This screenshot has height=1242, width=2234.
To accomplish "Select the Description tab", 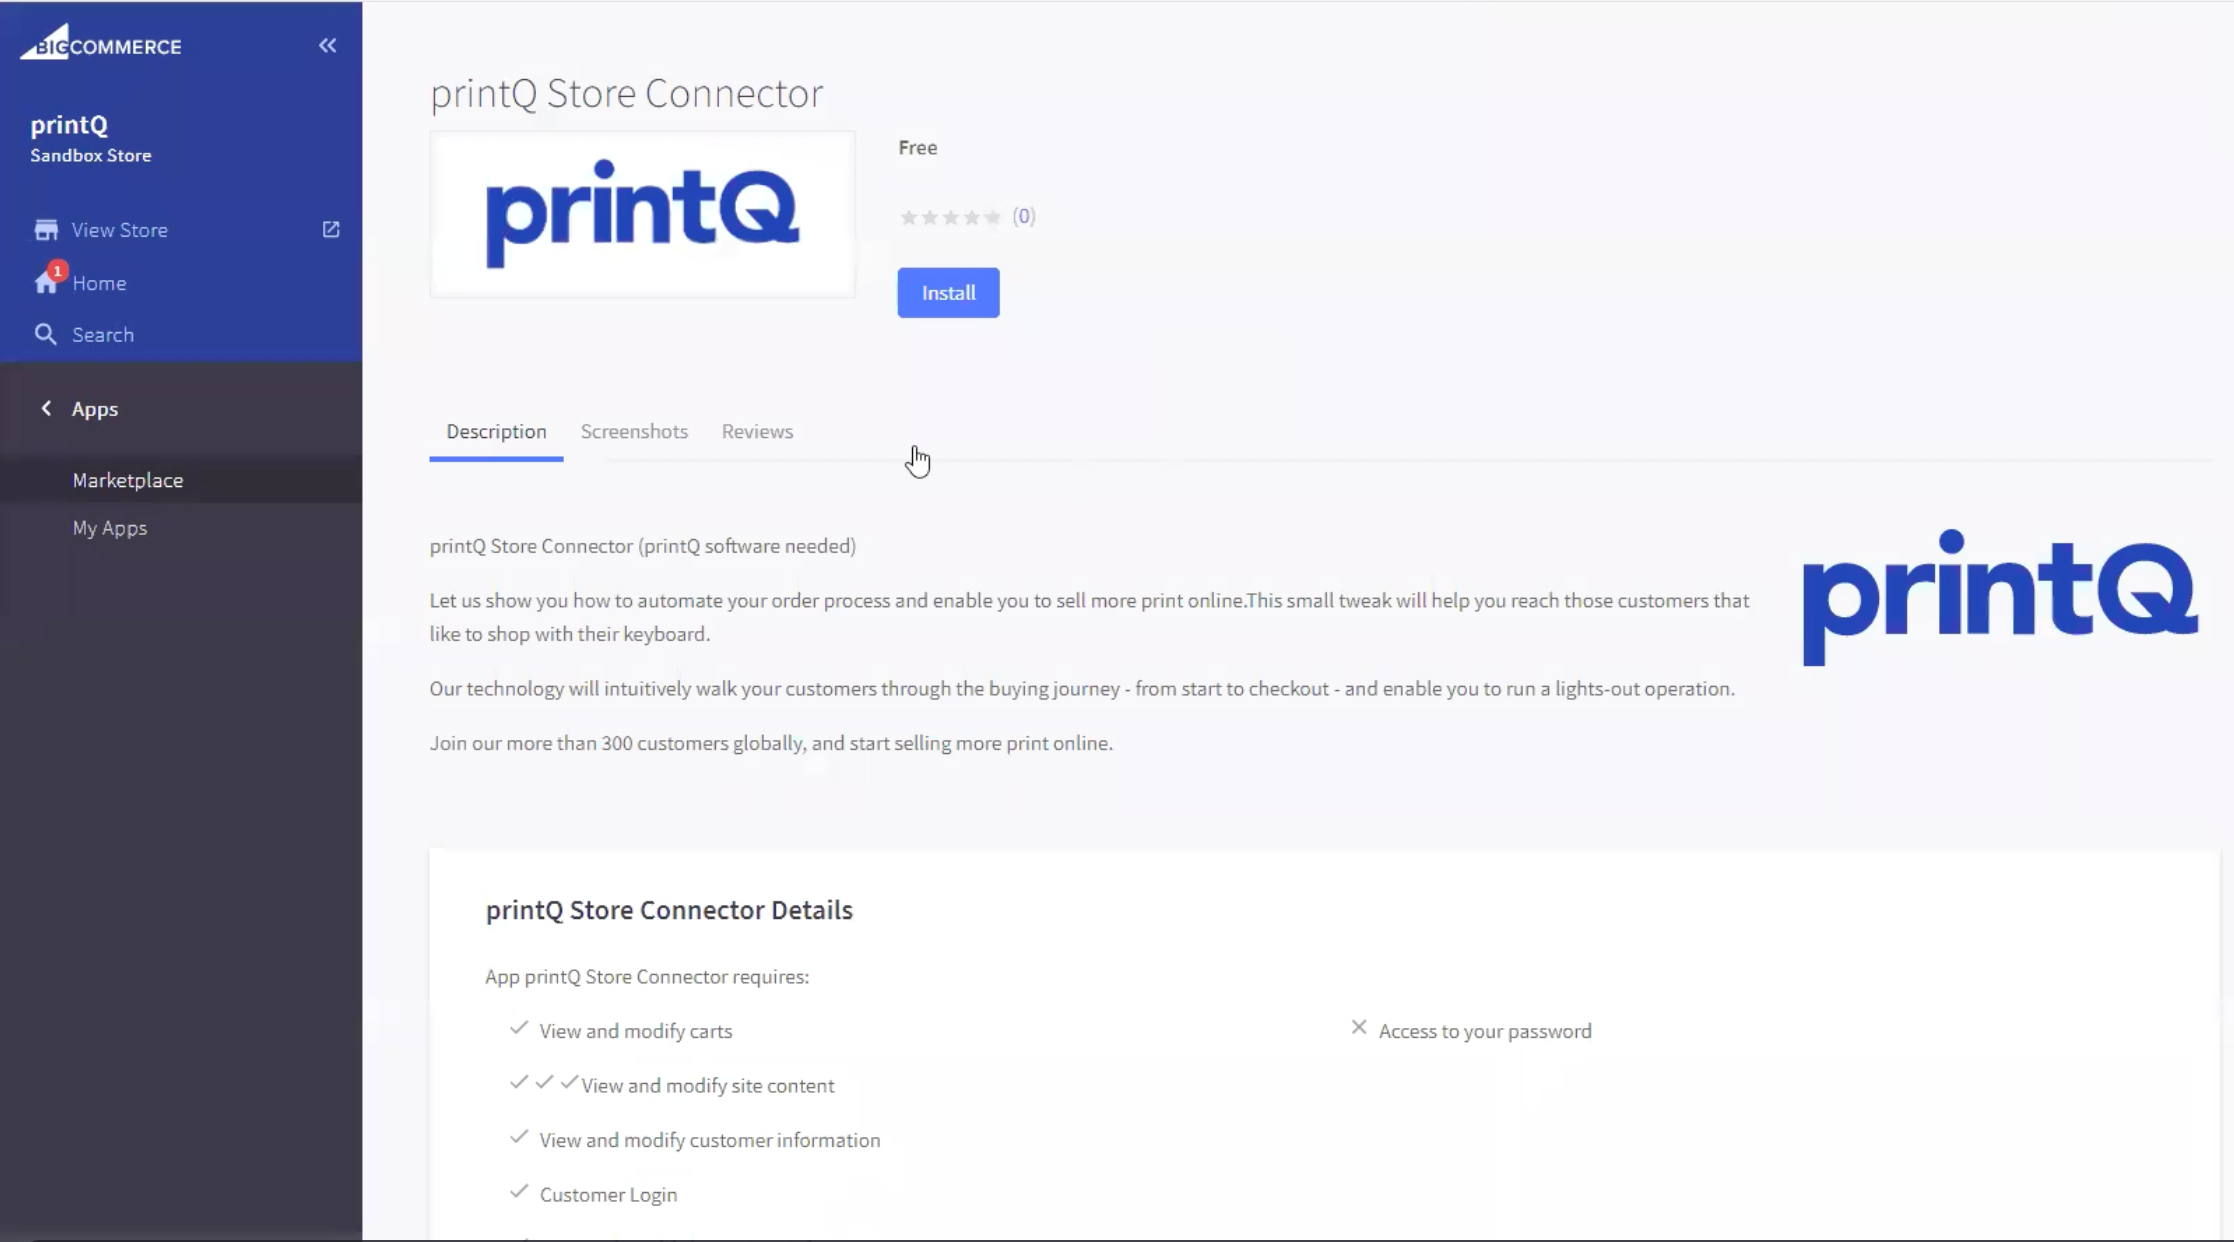I will point(496,432).
